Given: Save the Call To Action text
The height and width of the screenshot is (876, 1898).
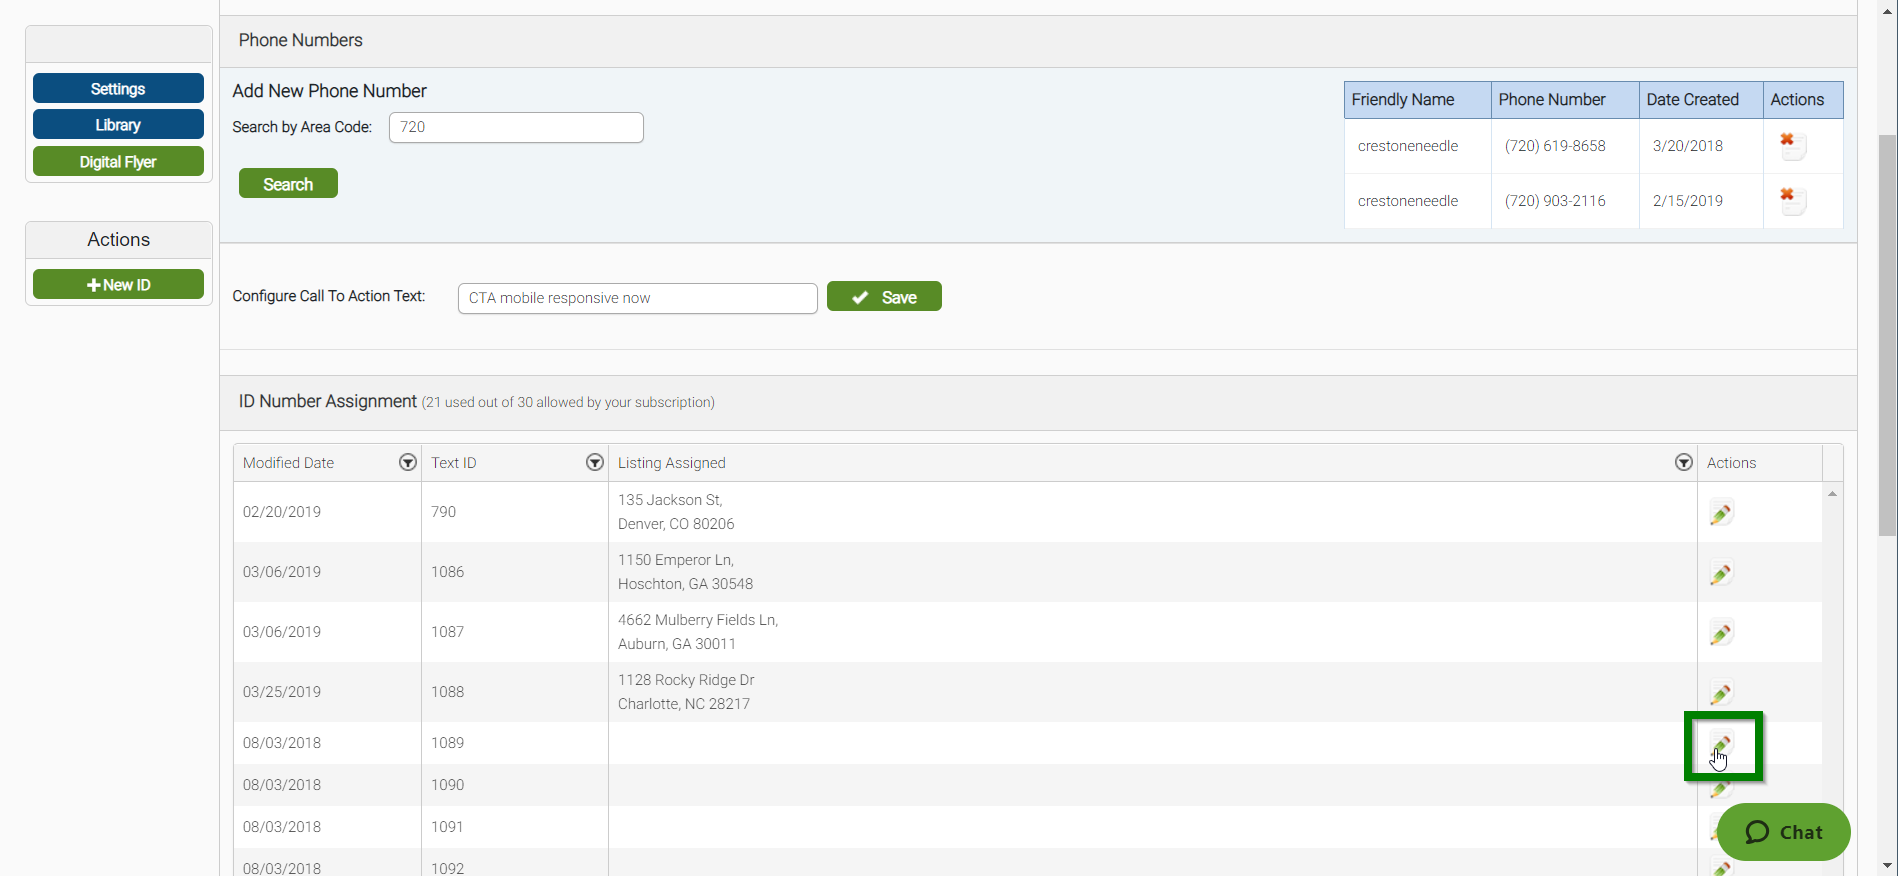Looking at the screenshot, I should [x=884, y=296].
